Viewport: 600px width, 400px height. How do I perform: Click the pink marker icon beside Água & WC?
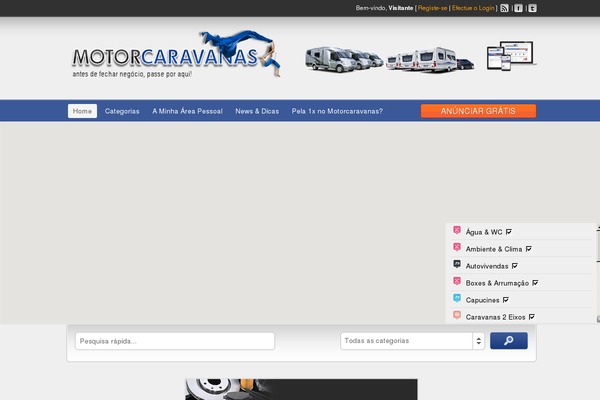[457, 230]
